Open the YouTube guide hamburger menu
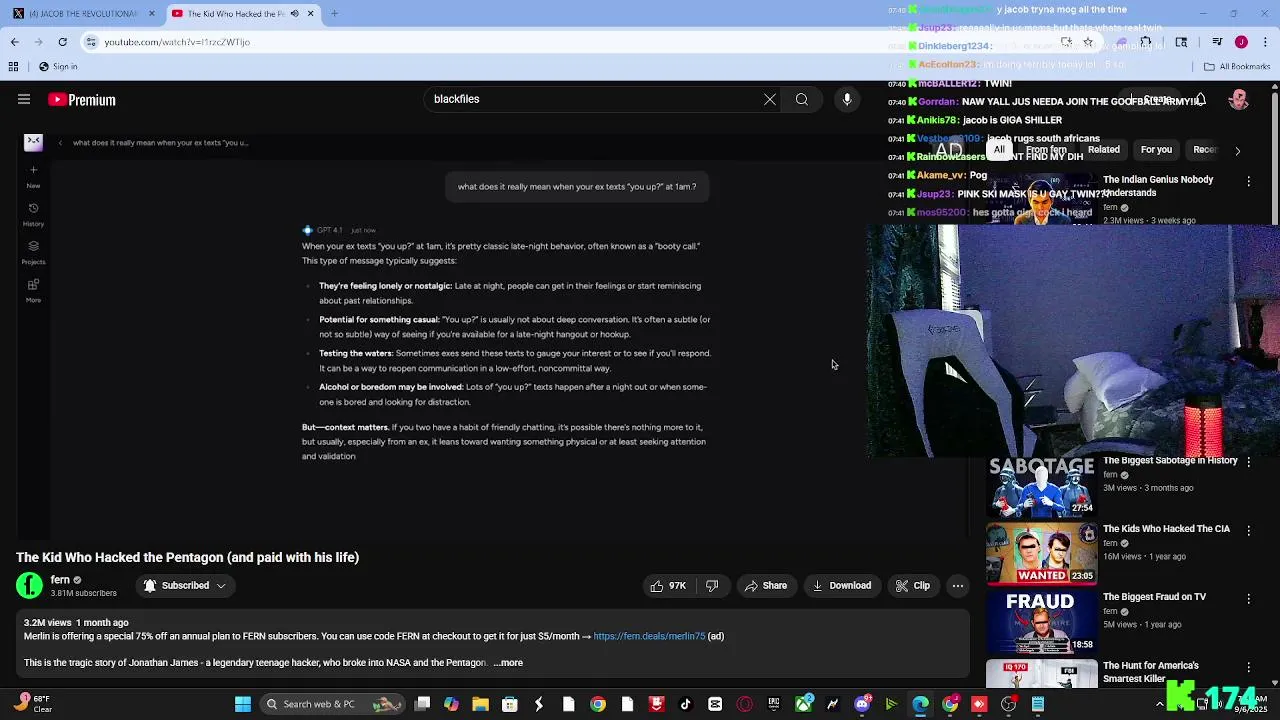This screenshot has height=720, width=1280. click(x=24, y=99)
